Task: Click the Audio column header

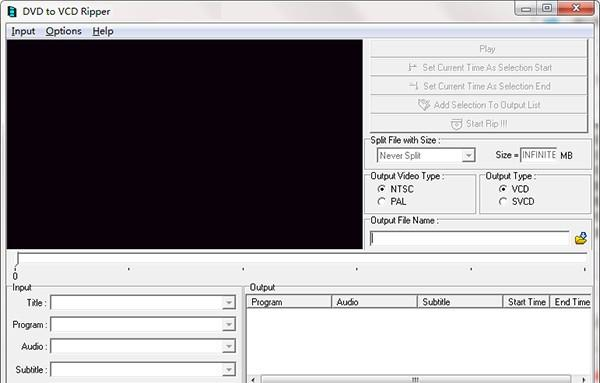Action: tap(374, 302)
